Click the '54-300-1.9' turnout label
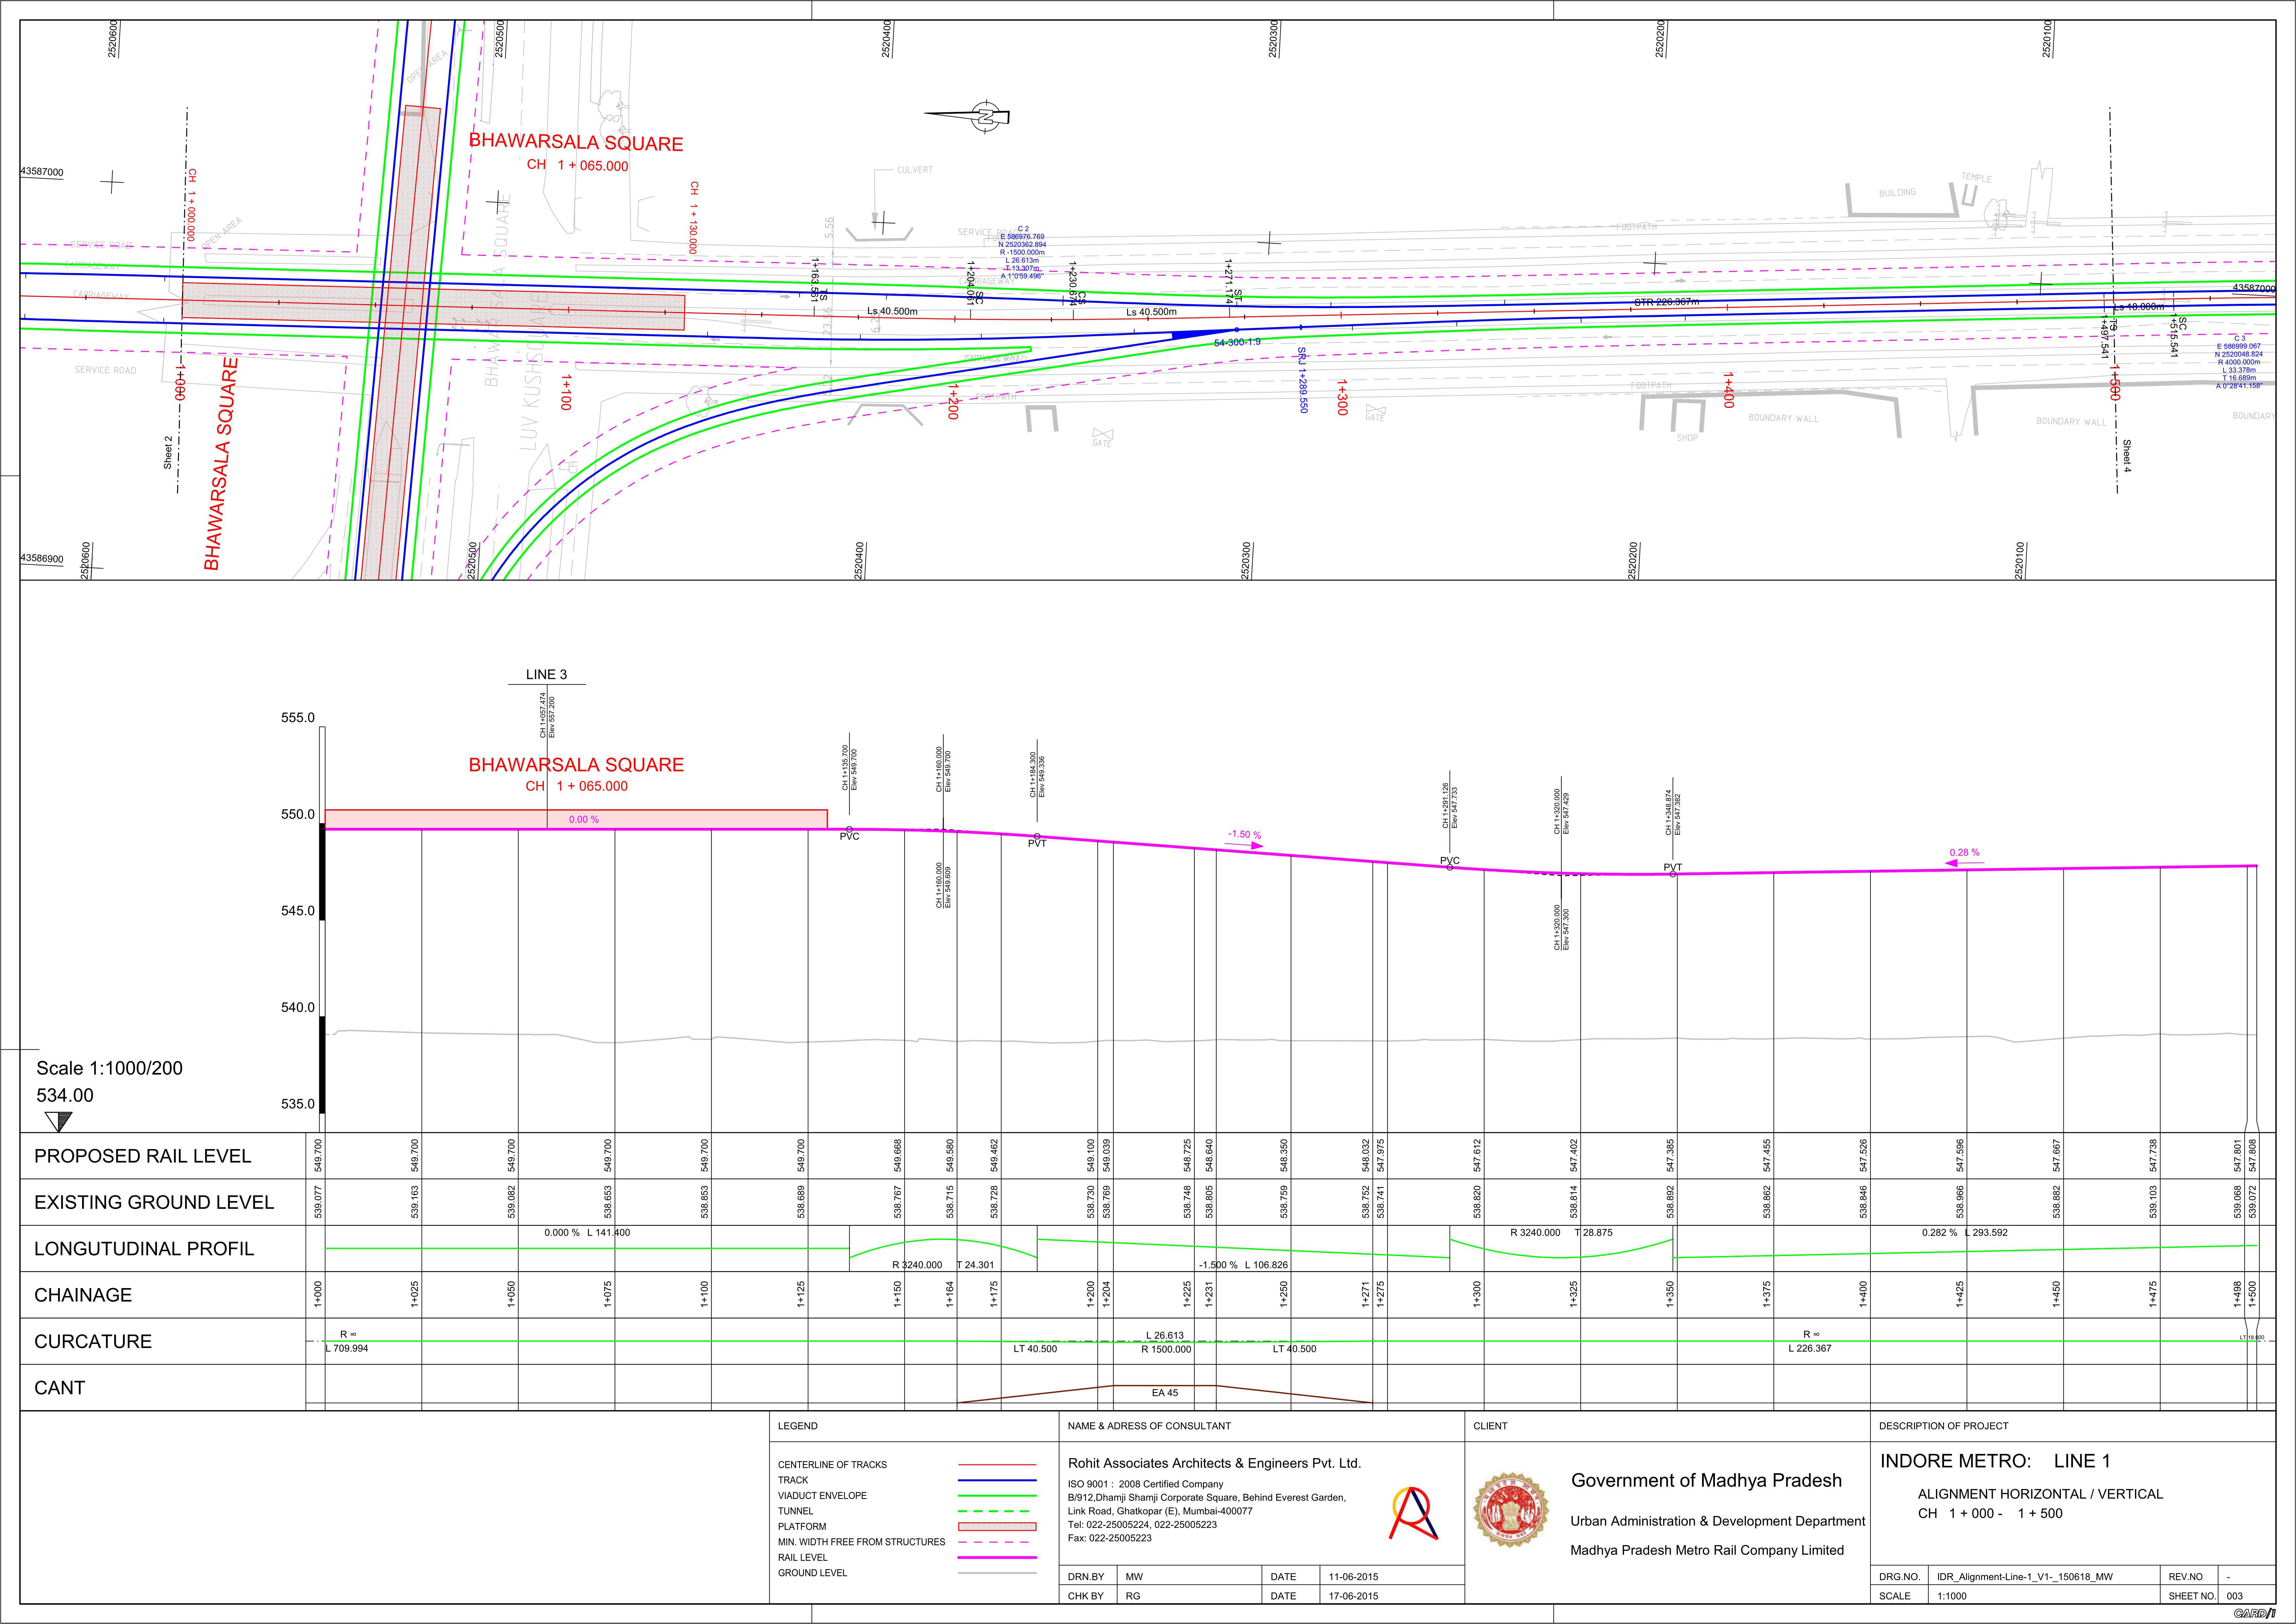The width and height of the screenshot is (2296, 1624). coord(1237,343)
